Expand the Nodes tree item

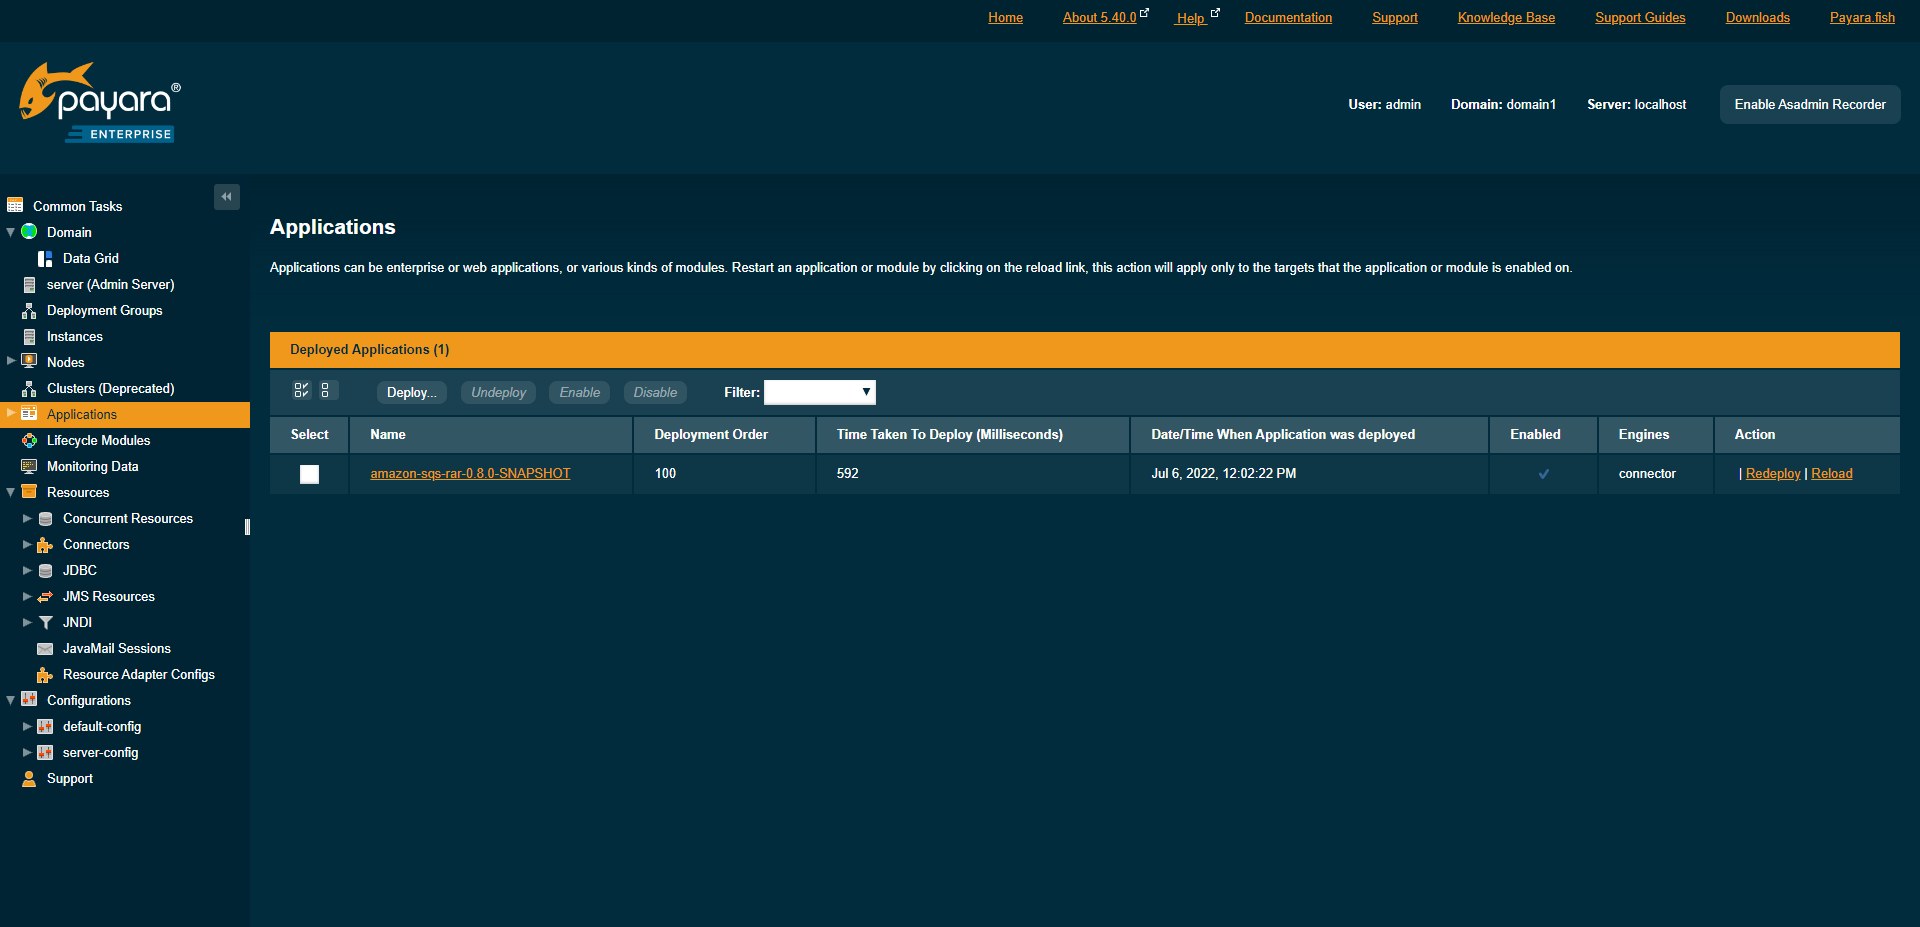point(10,362)
